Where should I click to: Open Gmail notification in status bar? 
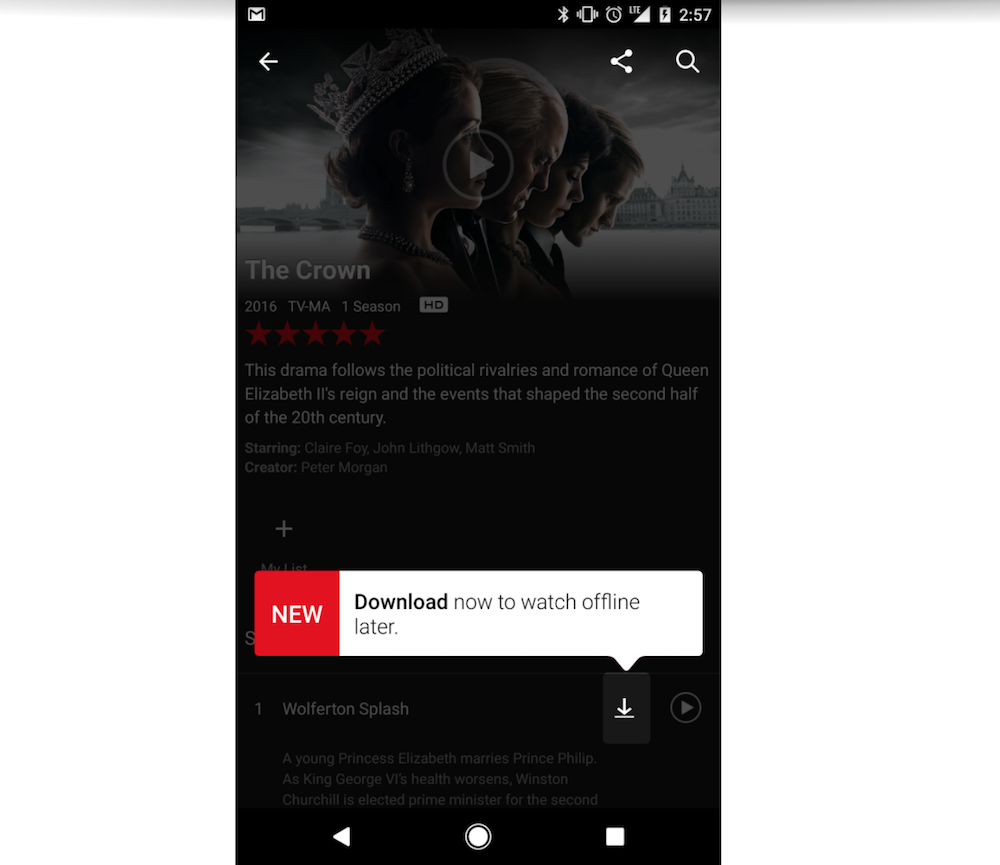pyautogui.click(x=256, y=14)
